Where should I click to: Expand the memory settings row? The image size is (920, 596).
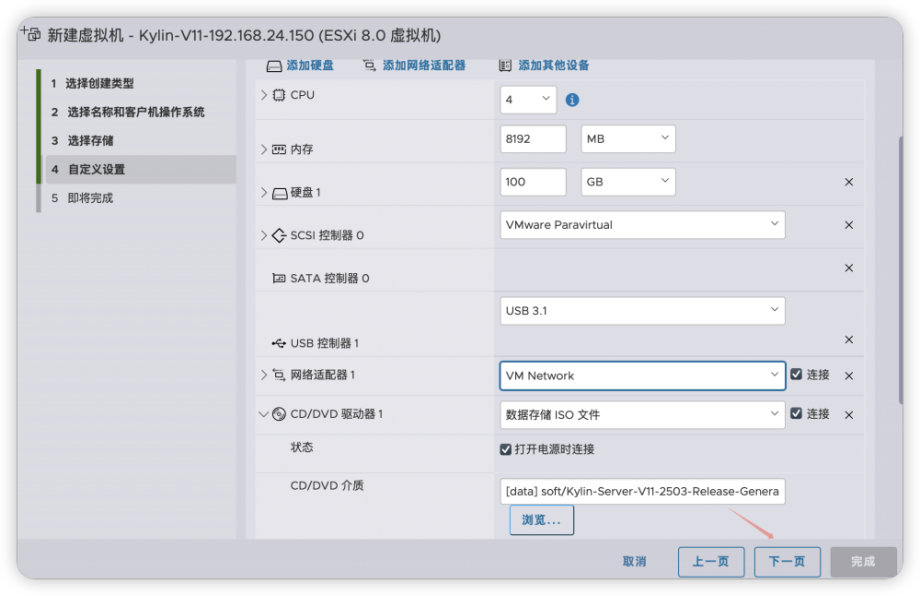click(x=264, y=150)
